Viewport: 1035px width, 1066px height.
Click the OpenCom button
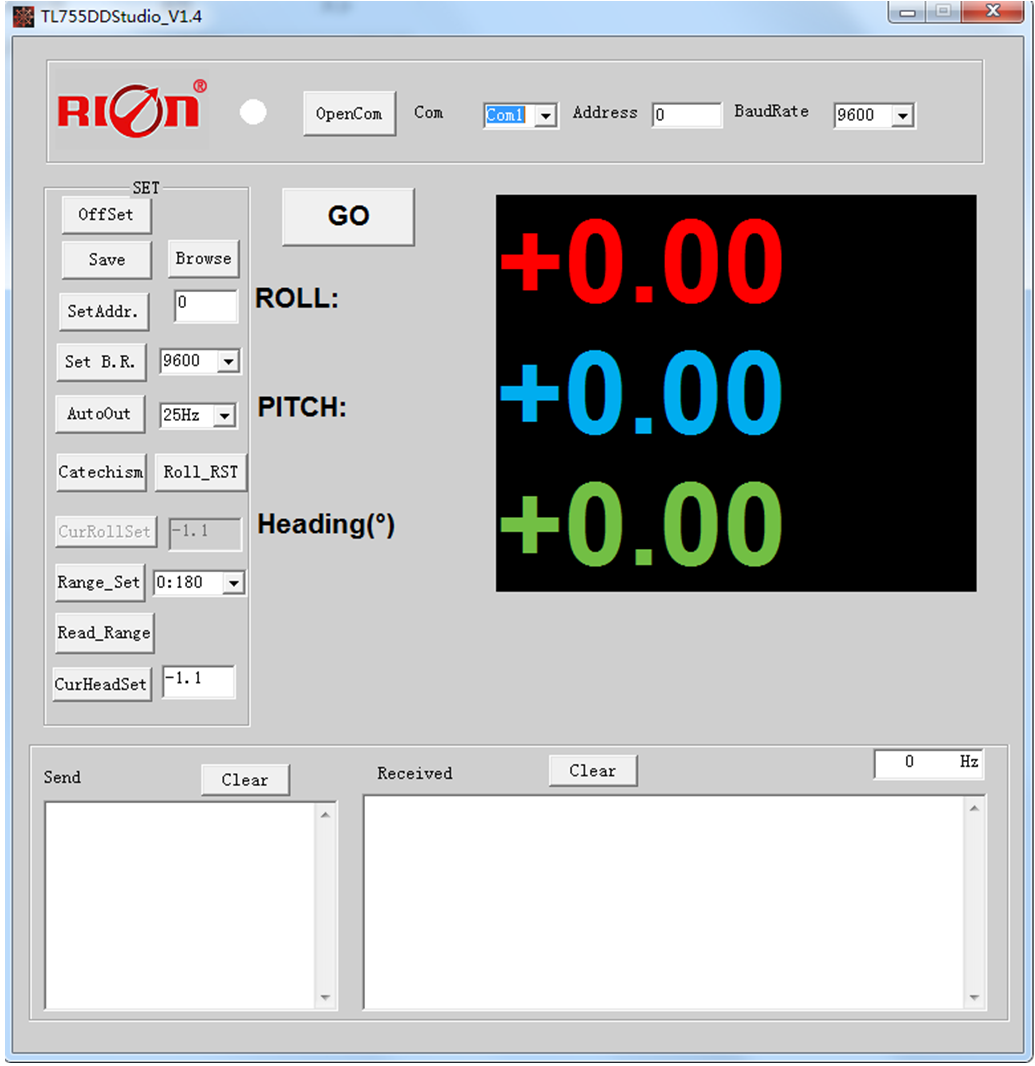pyautogui.click(x=349, y=114)
